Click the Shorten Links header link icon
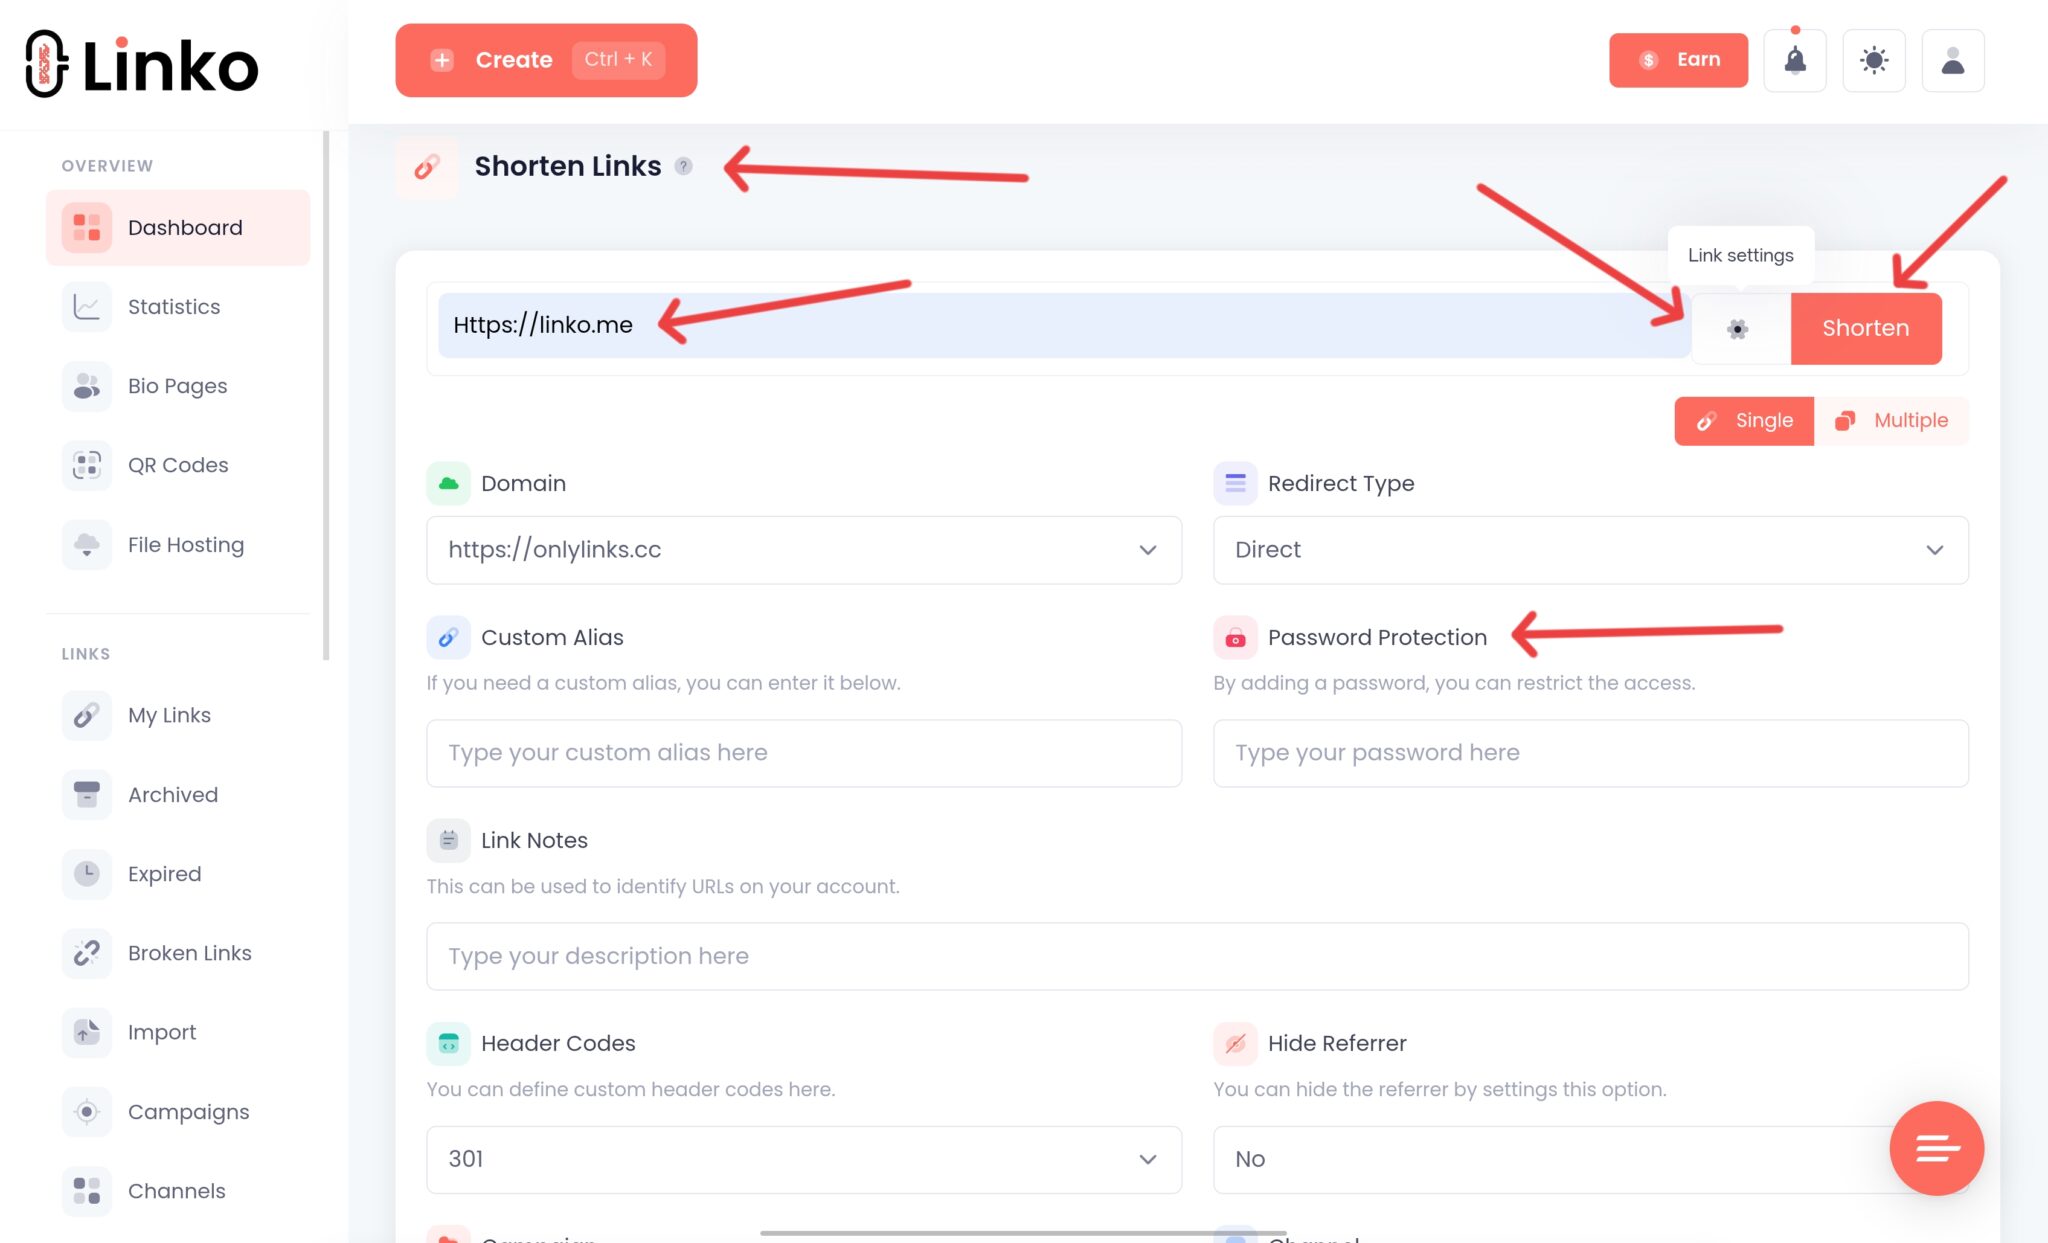Screen dimensions: 2048x1243 tap(427, 167)
